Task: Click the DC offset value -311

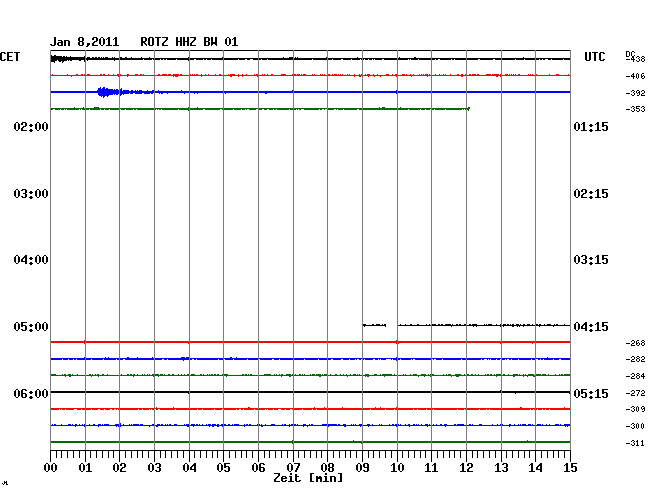Action: 635,443
